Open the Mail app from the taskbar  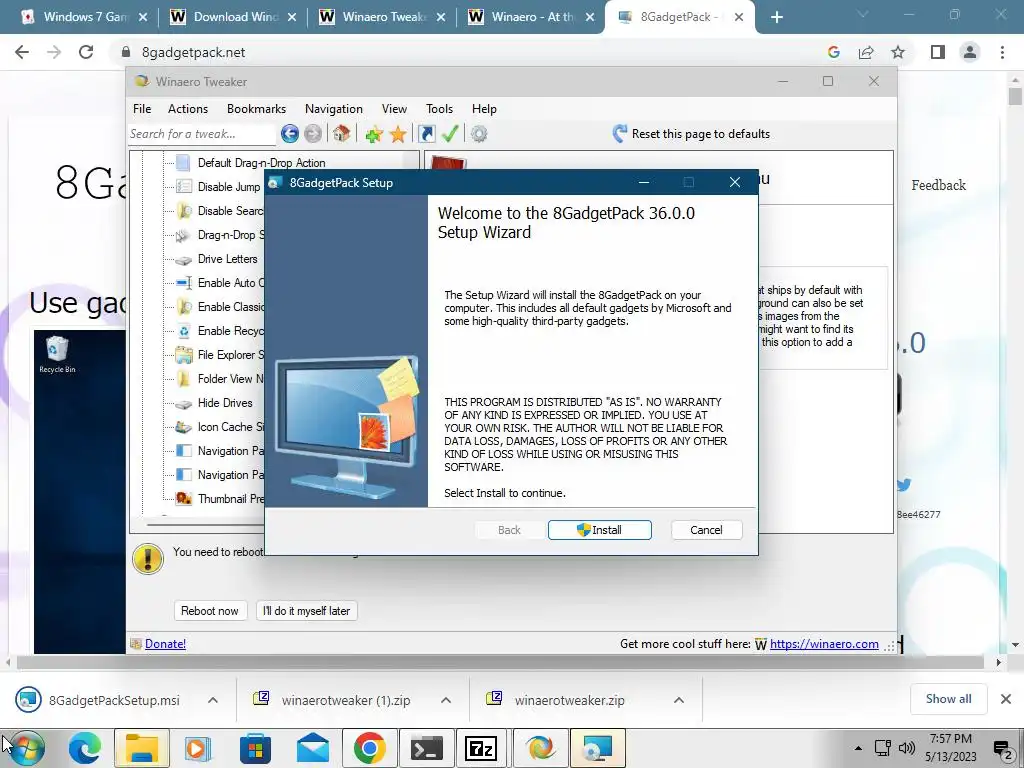[313, 748]
